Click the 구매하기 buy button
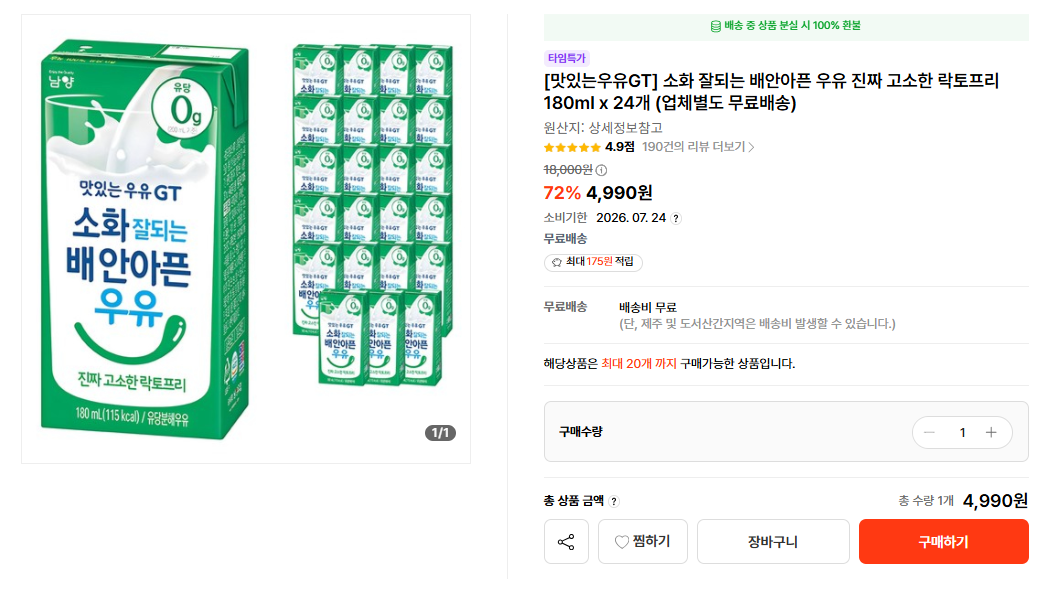Image resolution: width=1063 pixels, height=610 pixels. pos(944,542)
